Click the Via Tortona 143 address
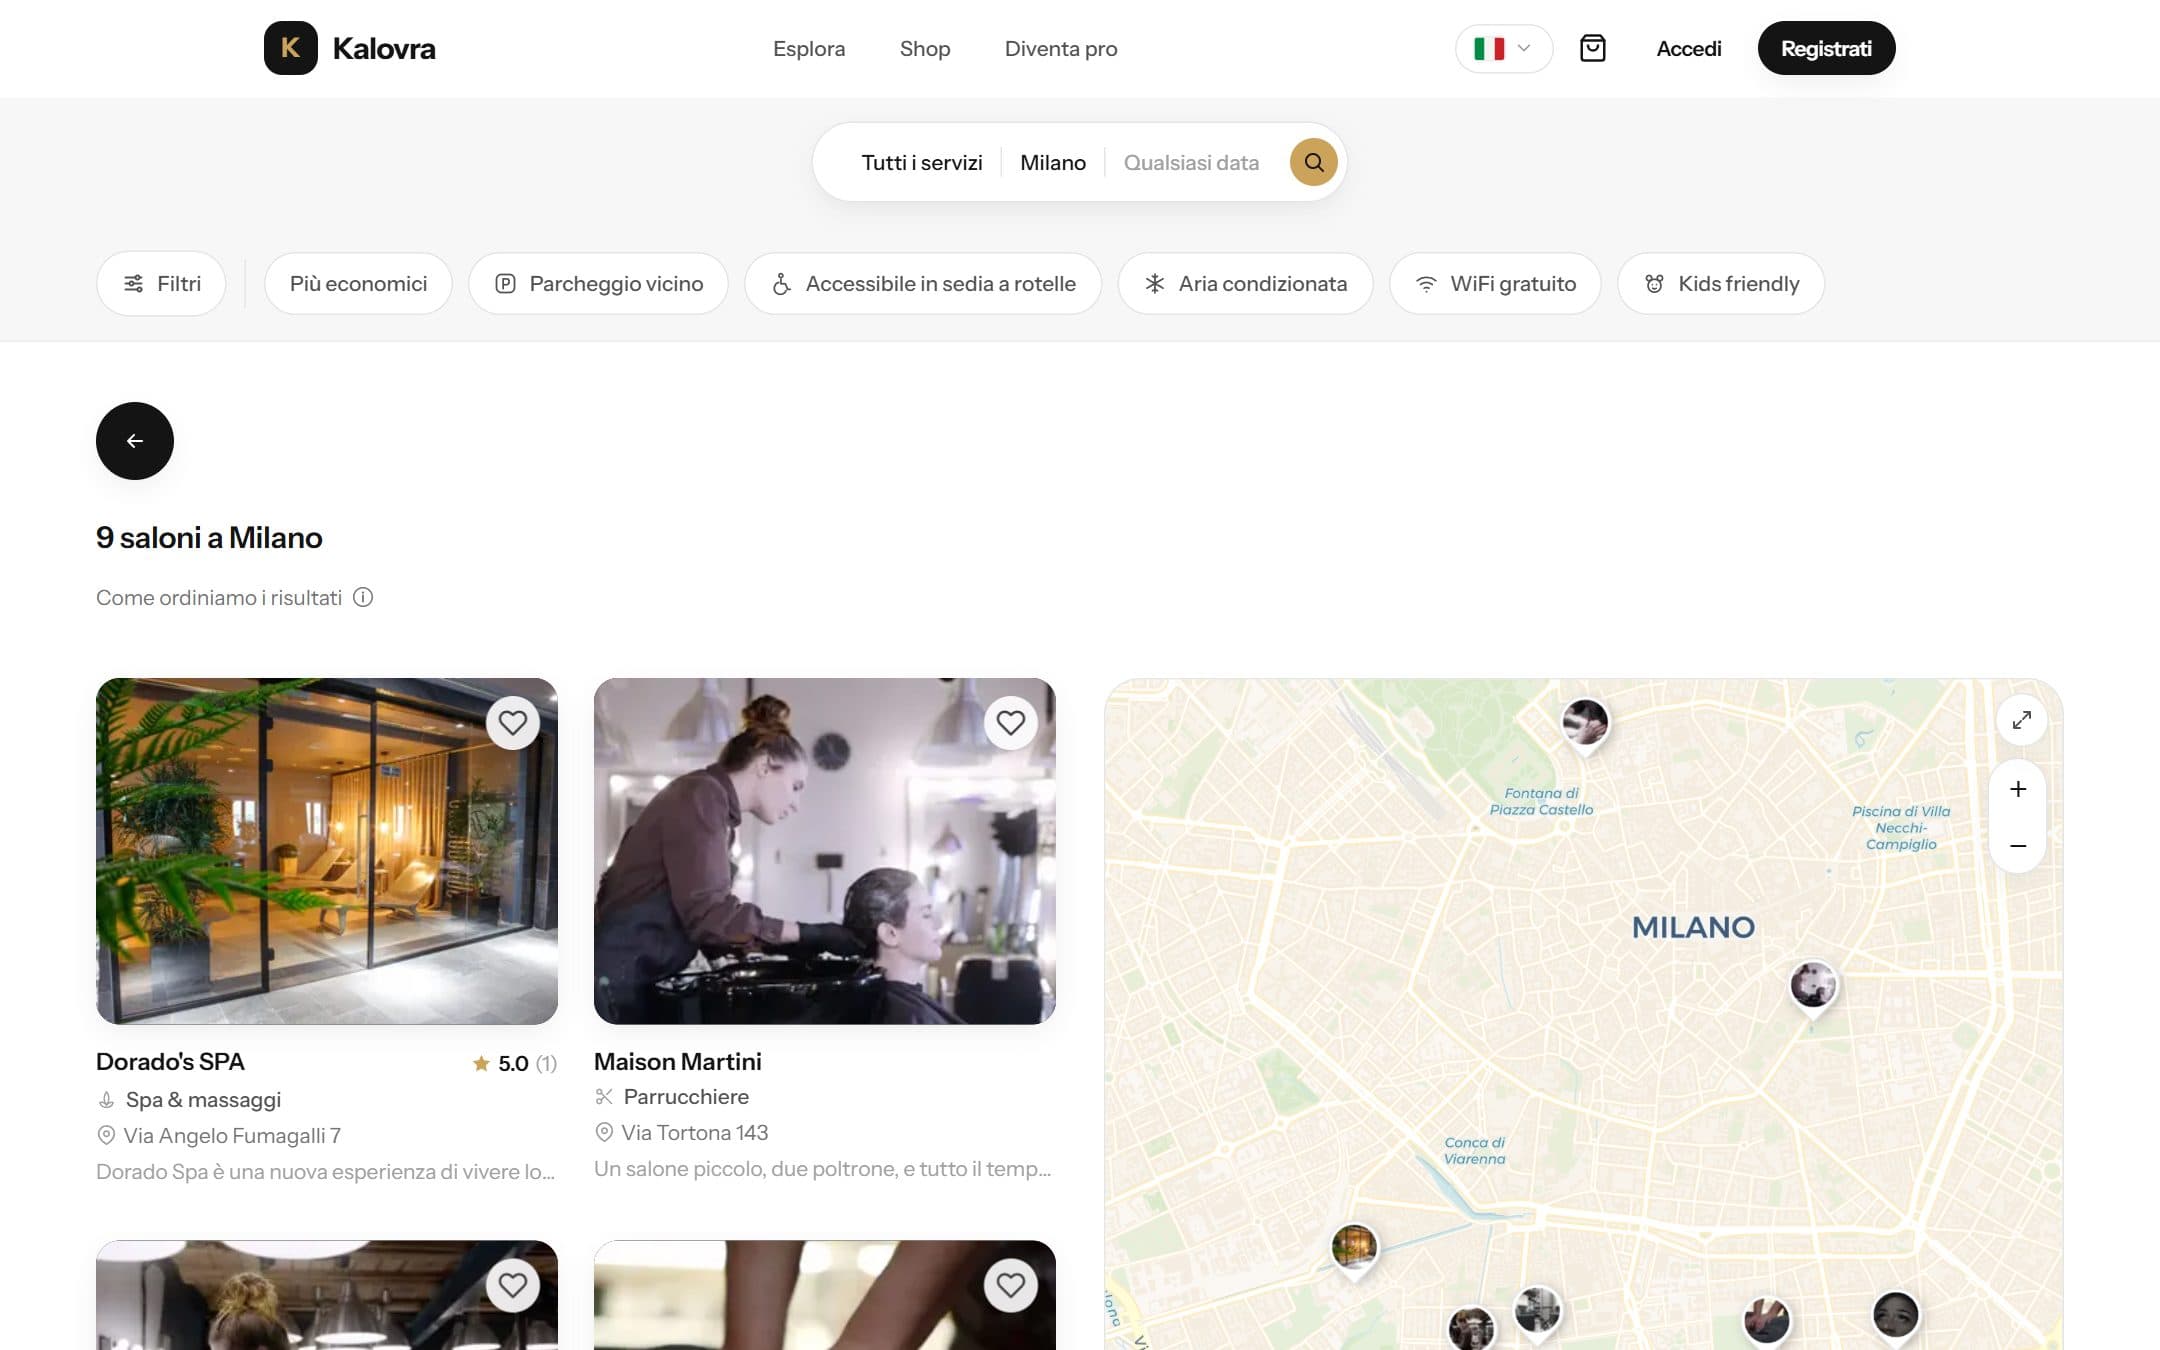Screen dimensions: 2160x1350 coord(694,1132)
